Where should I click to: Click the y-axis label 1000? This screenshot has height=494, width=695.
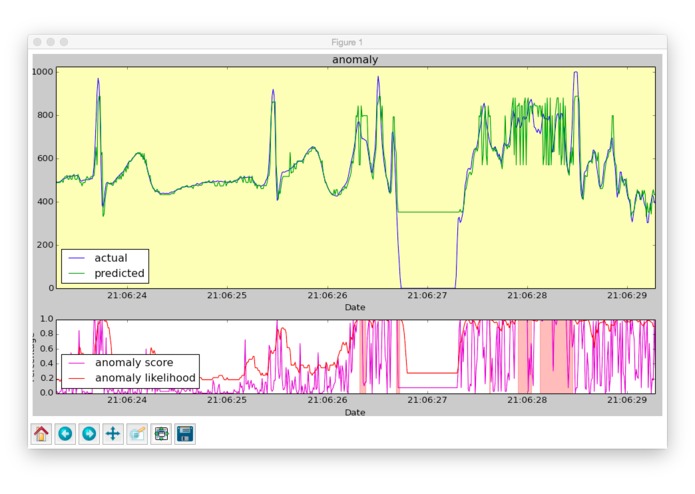[43, 72]
